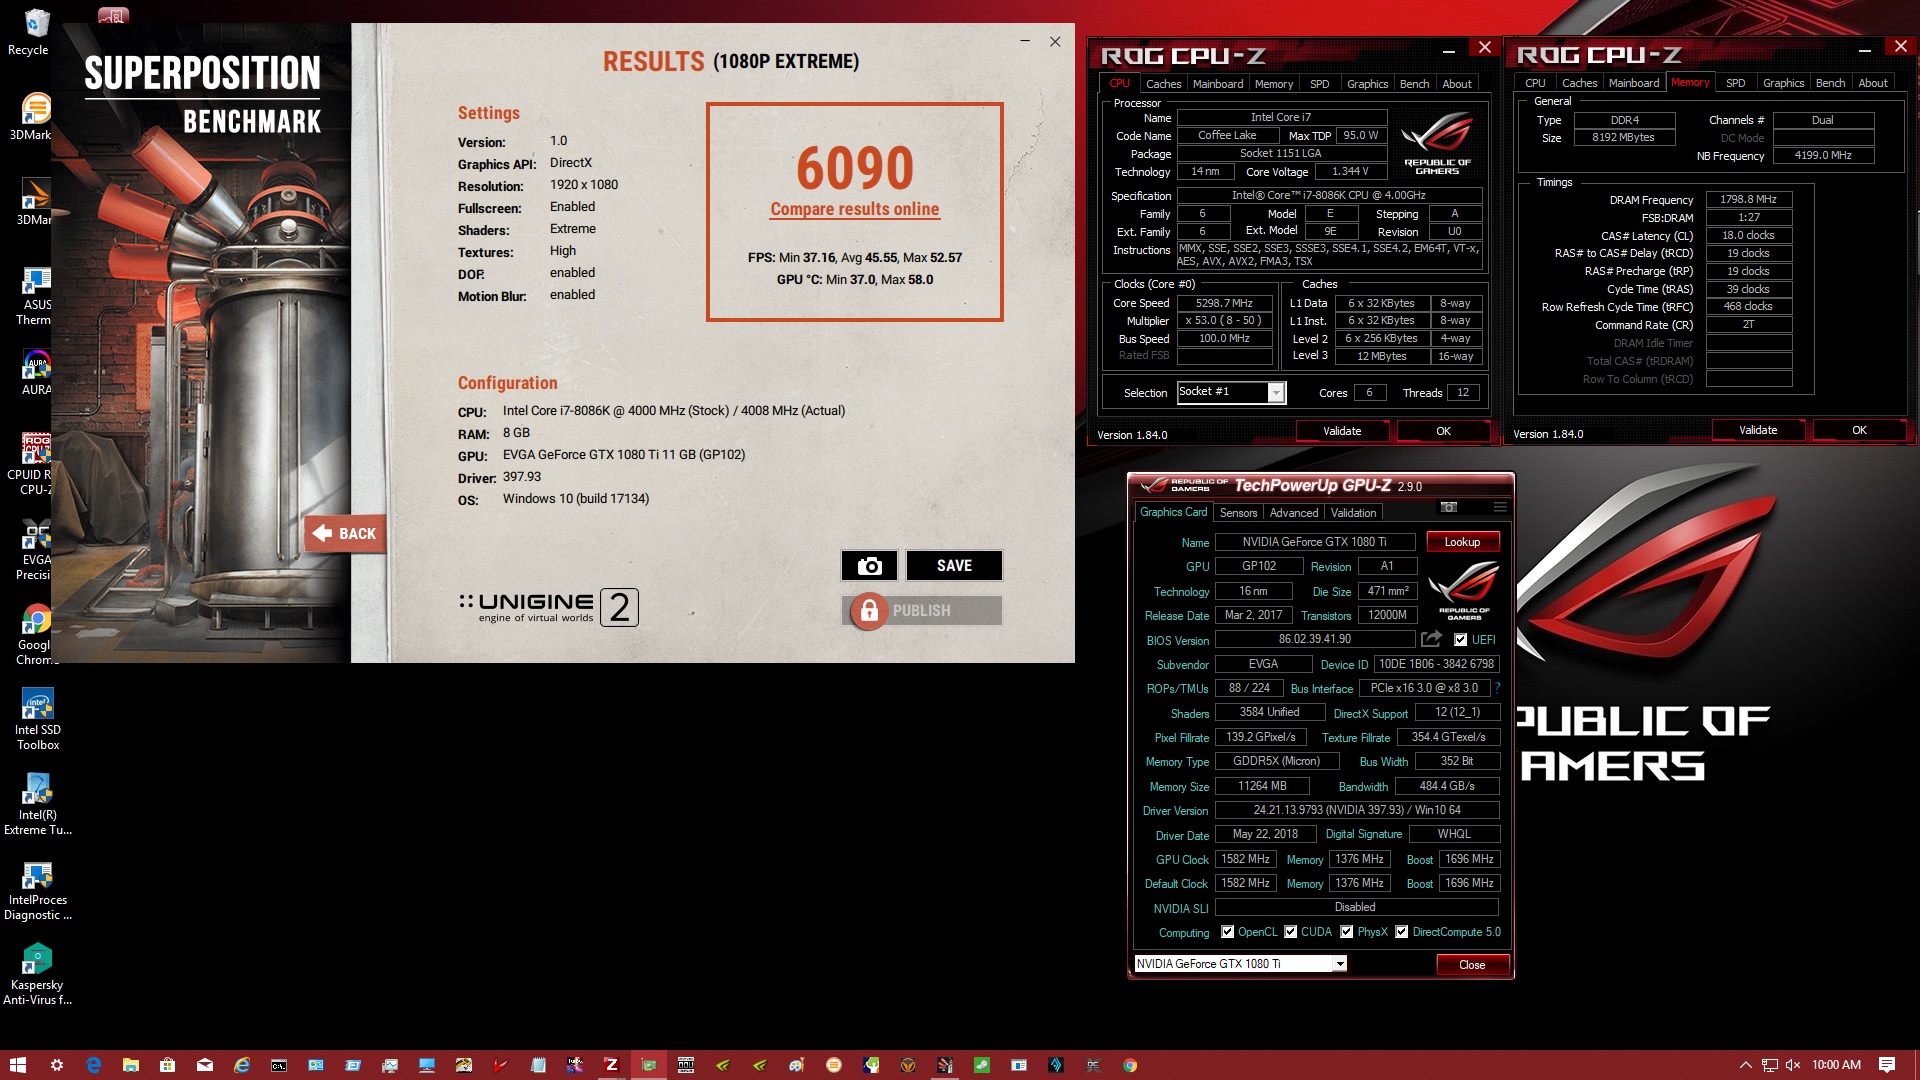Viewport: 1920px width, 1080px height.
Task: Click the red Z icon in the taskbar
Action: pos(611,1065)
